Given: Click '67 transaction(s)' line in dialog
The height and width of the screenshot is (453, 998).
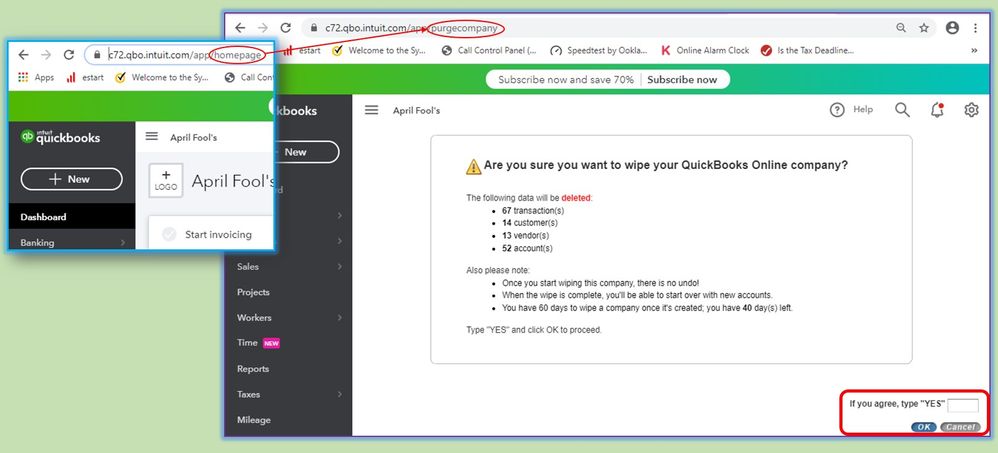Looking at the screenshot, I should point(533,210).
